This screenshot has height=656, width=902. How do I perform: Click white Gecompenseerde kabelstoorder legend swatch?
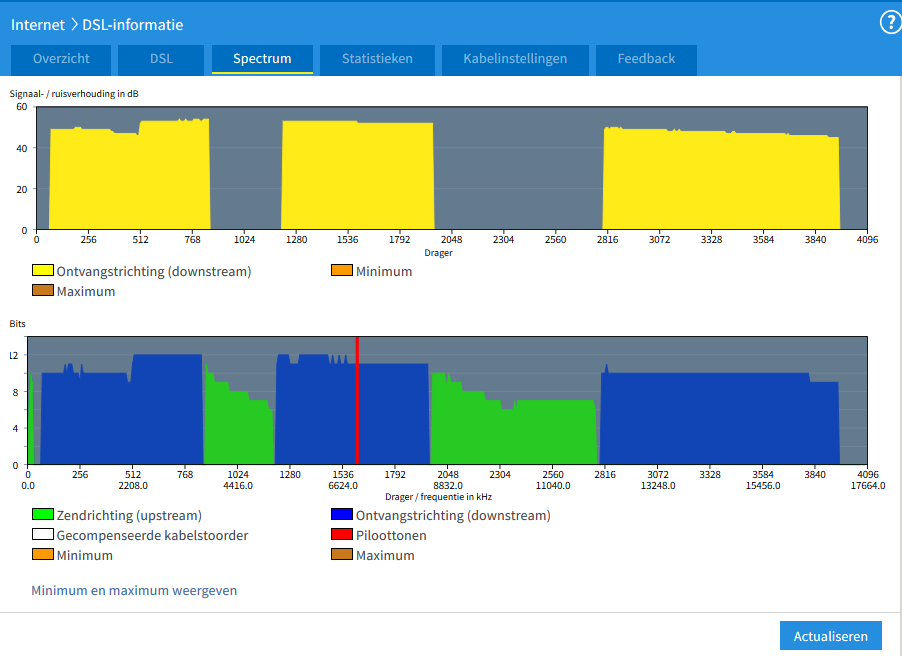(43, 536)
